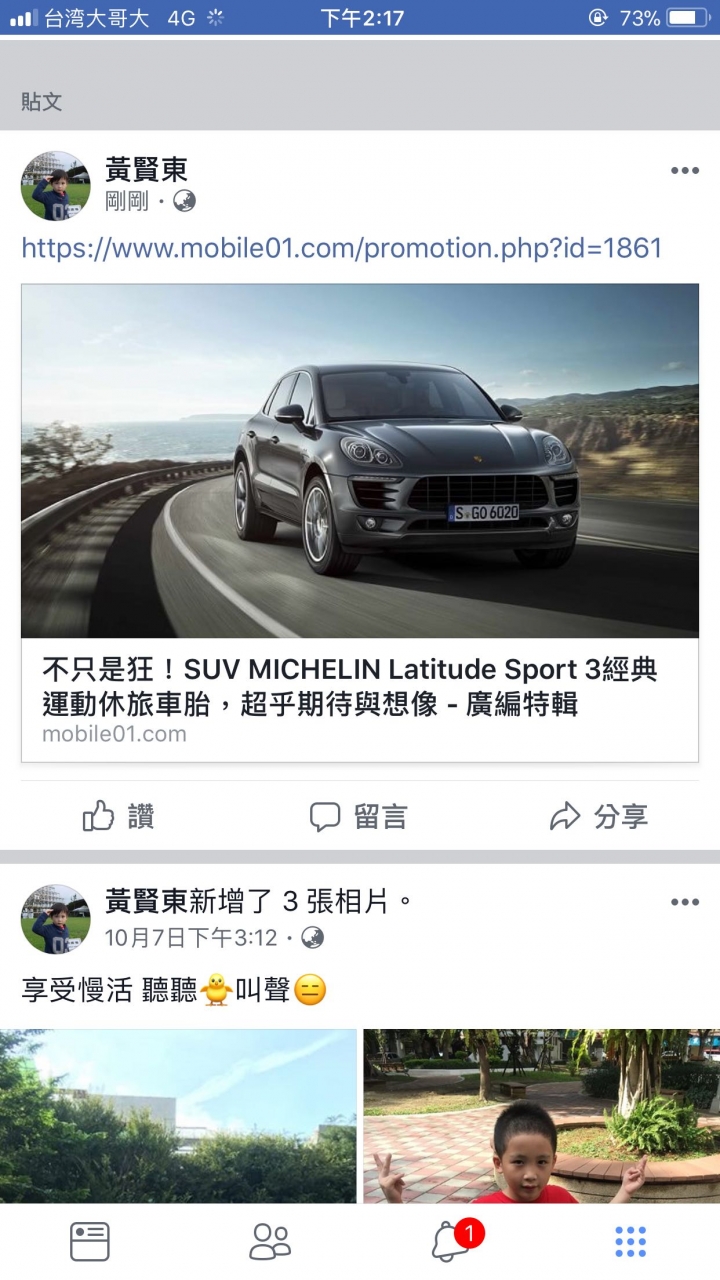The height and width of the screenshot is (1280, 720).
Task: Open the Friends tab icon
Action: pos(270,1242)
